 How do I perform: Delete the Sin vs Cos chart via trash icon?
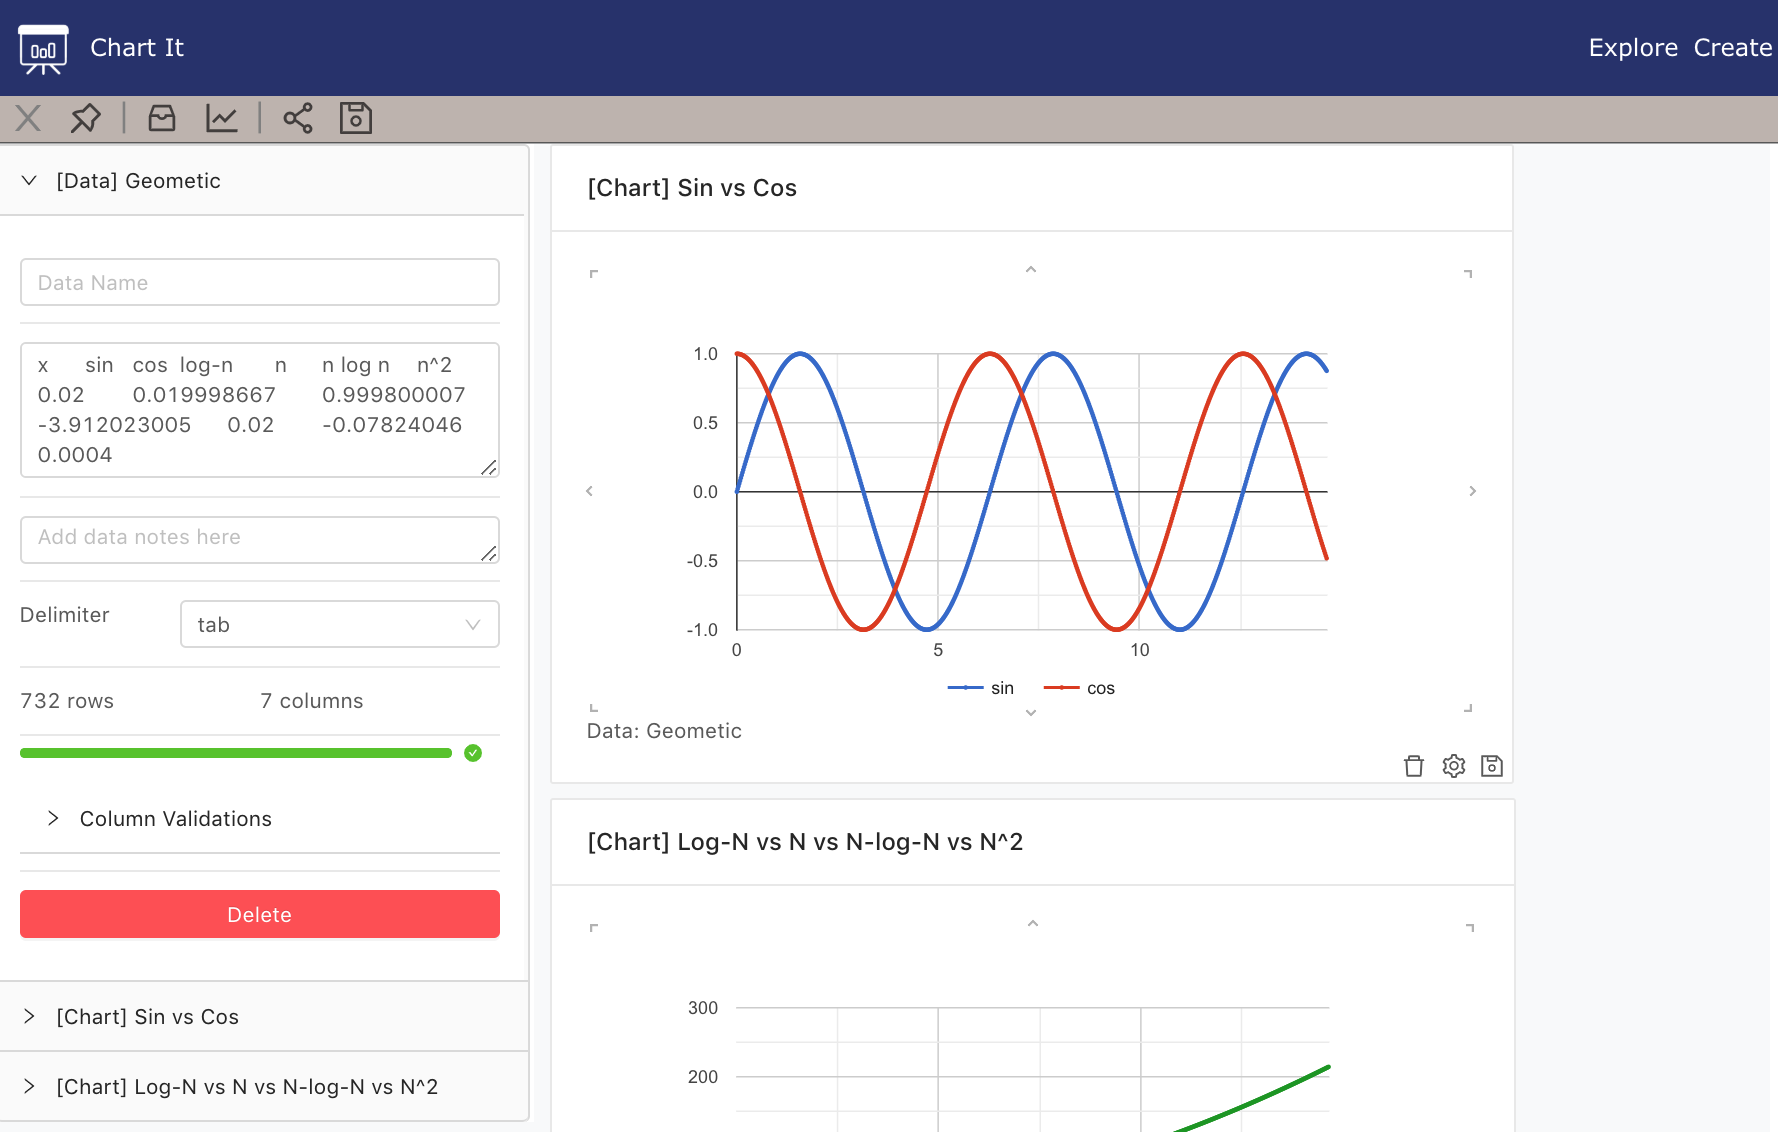tap(1413, 766)
